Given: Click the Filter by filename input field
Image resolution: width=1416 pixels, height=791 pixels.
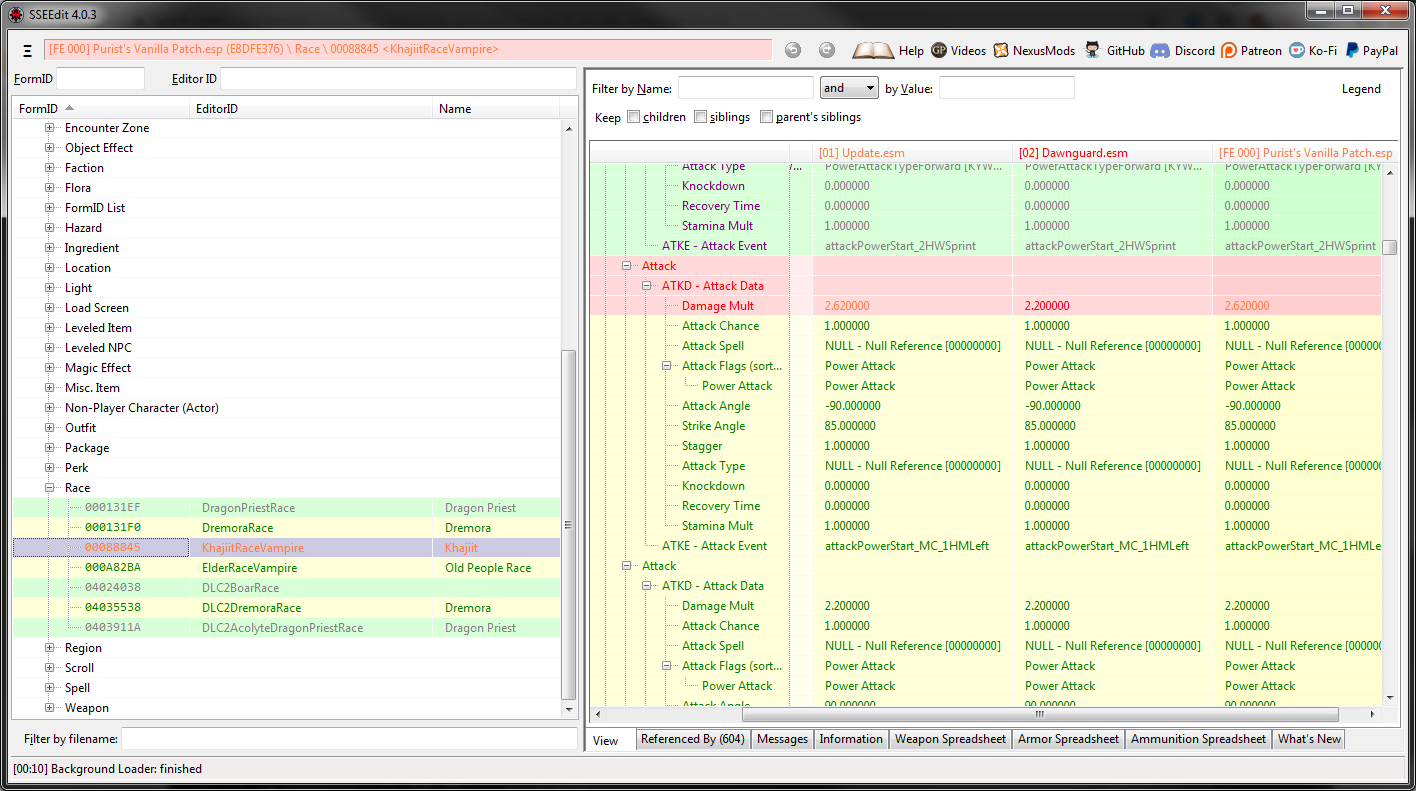Looking at the screenshot, I should 348,739.
